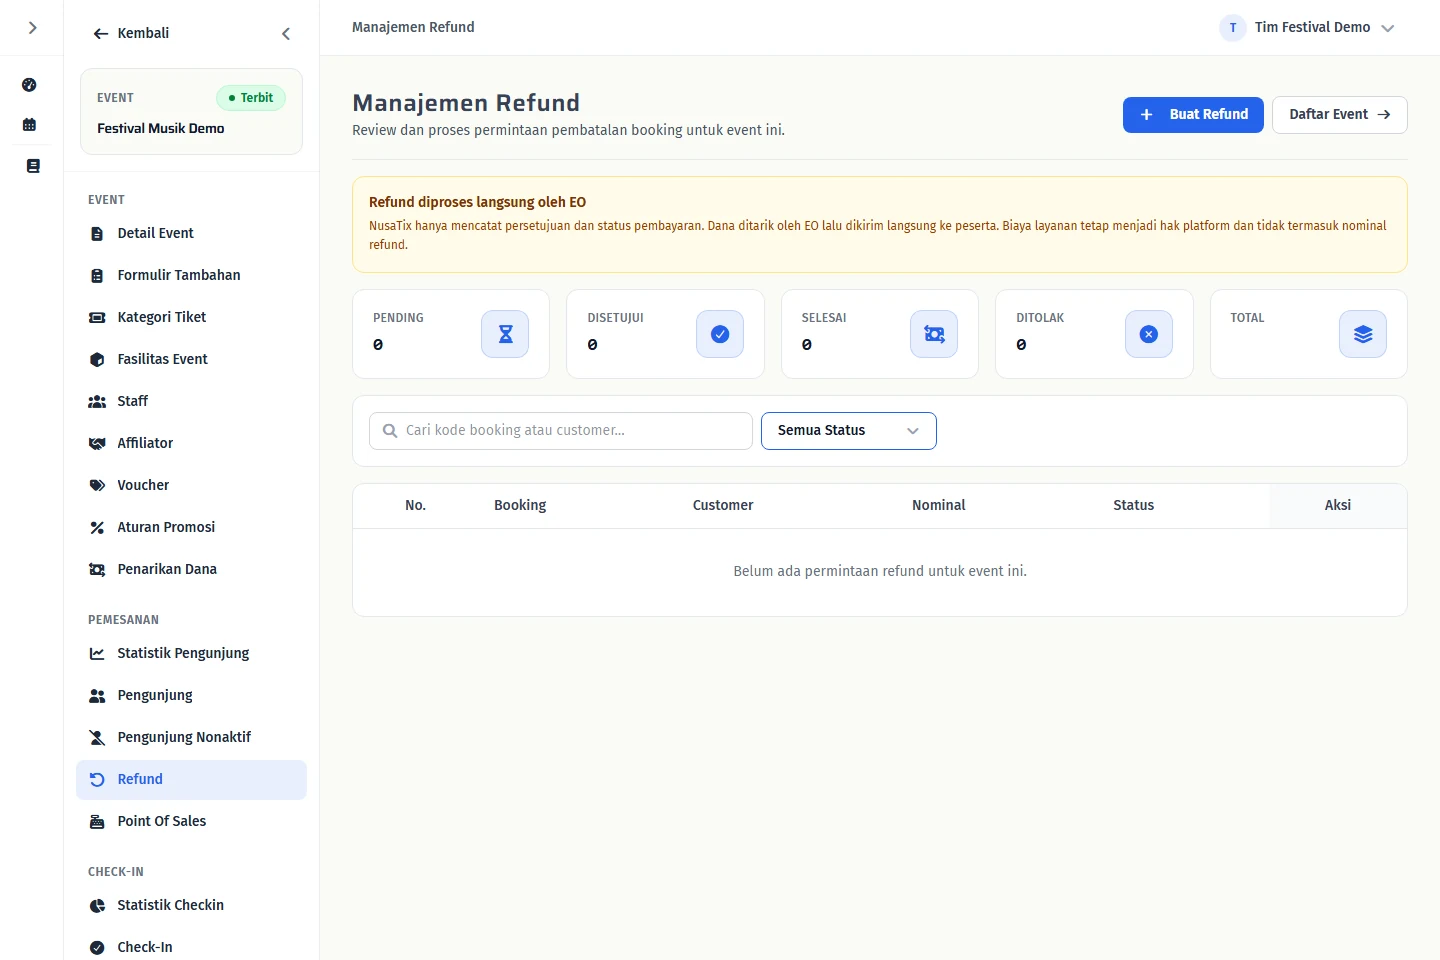Click the Festival Musik Demo event name
Screen dimensions: 1440x960
coord(161,129)
